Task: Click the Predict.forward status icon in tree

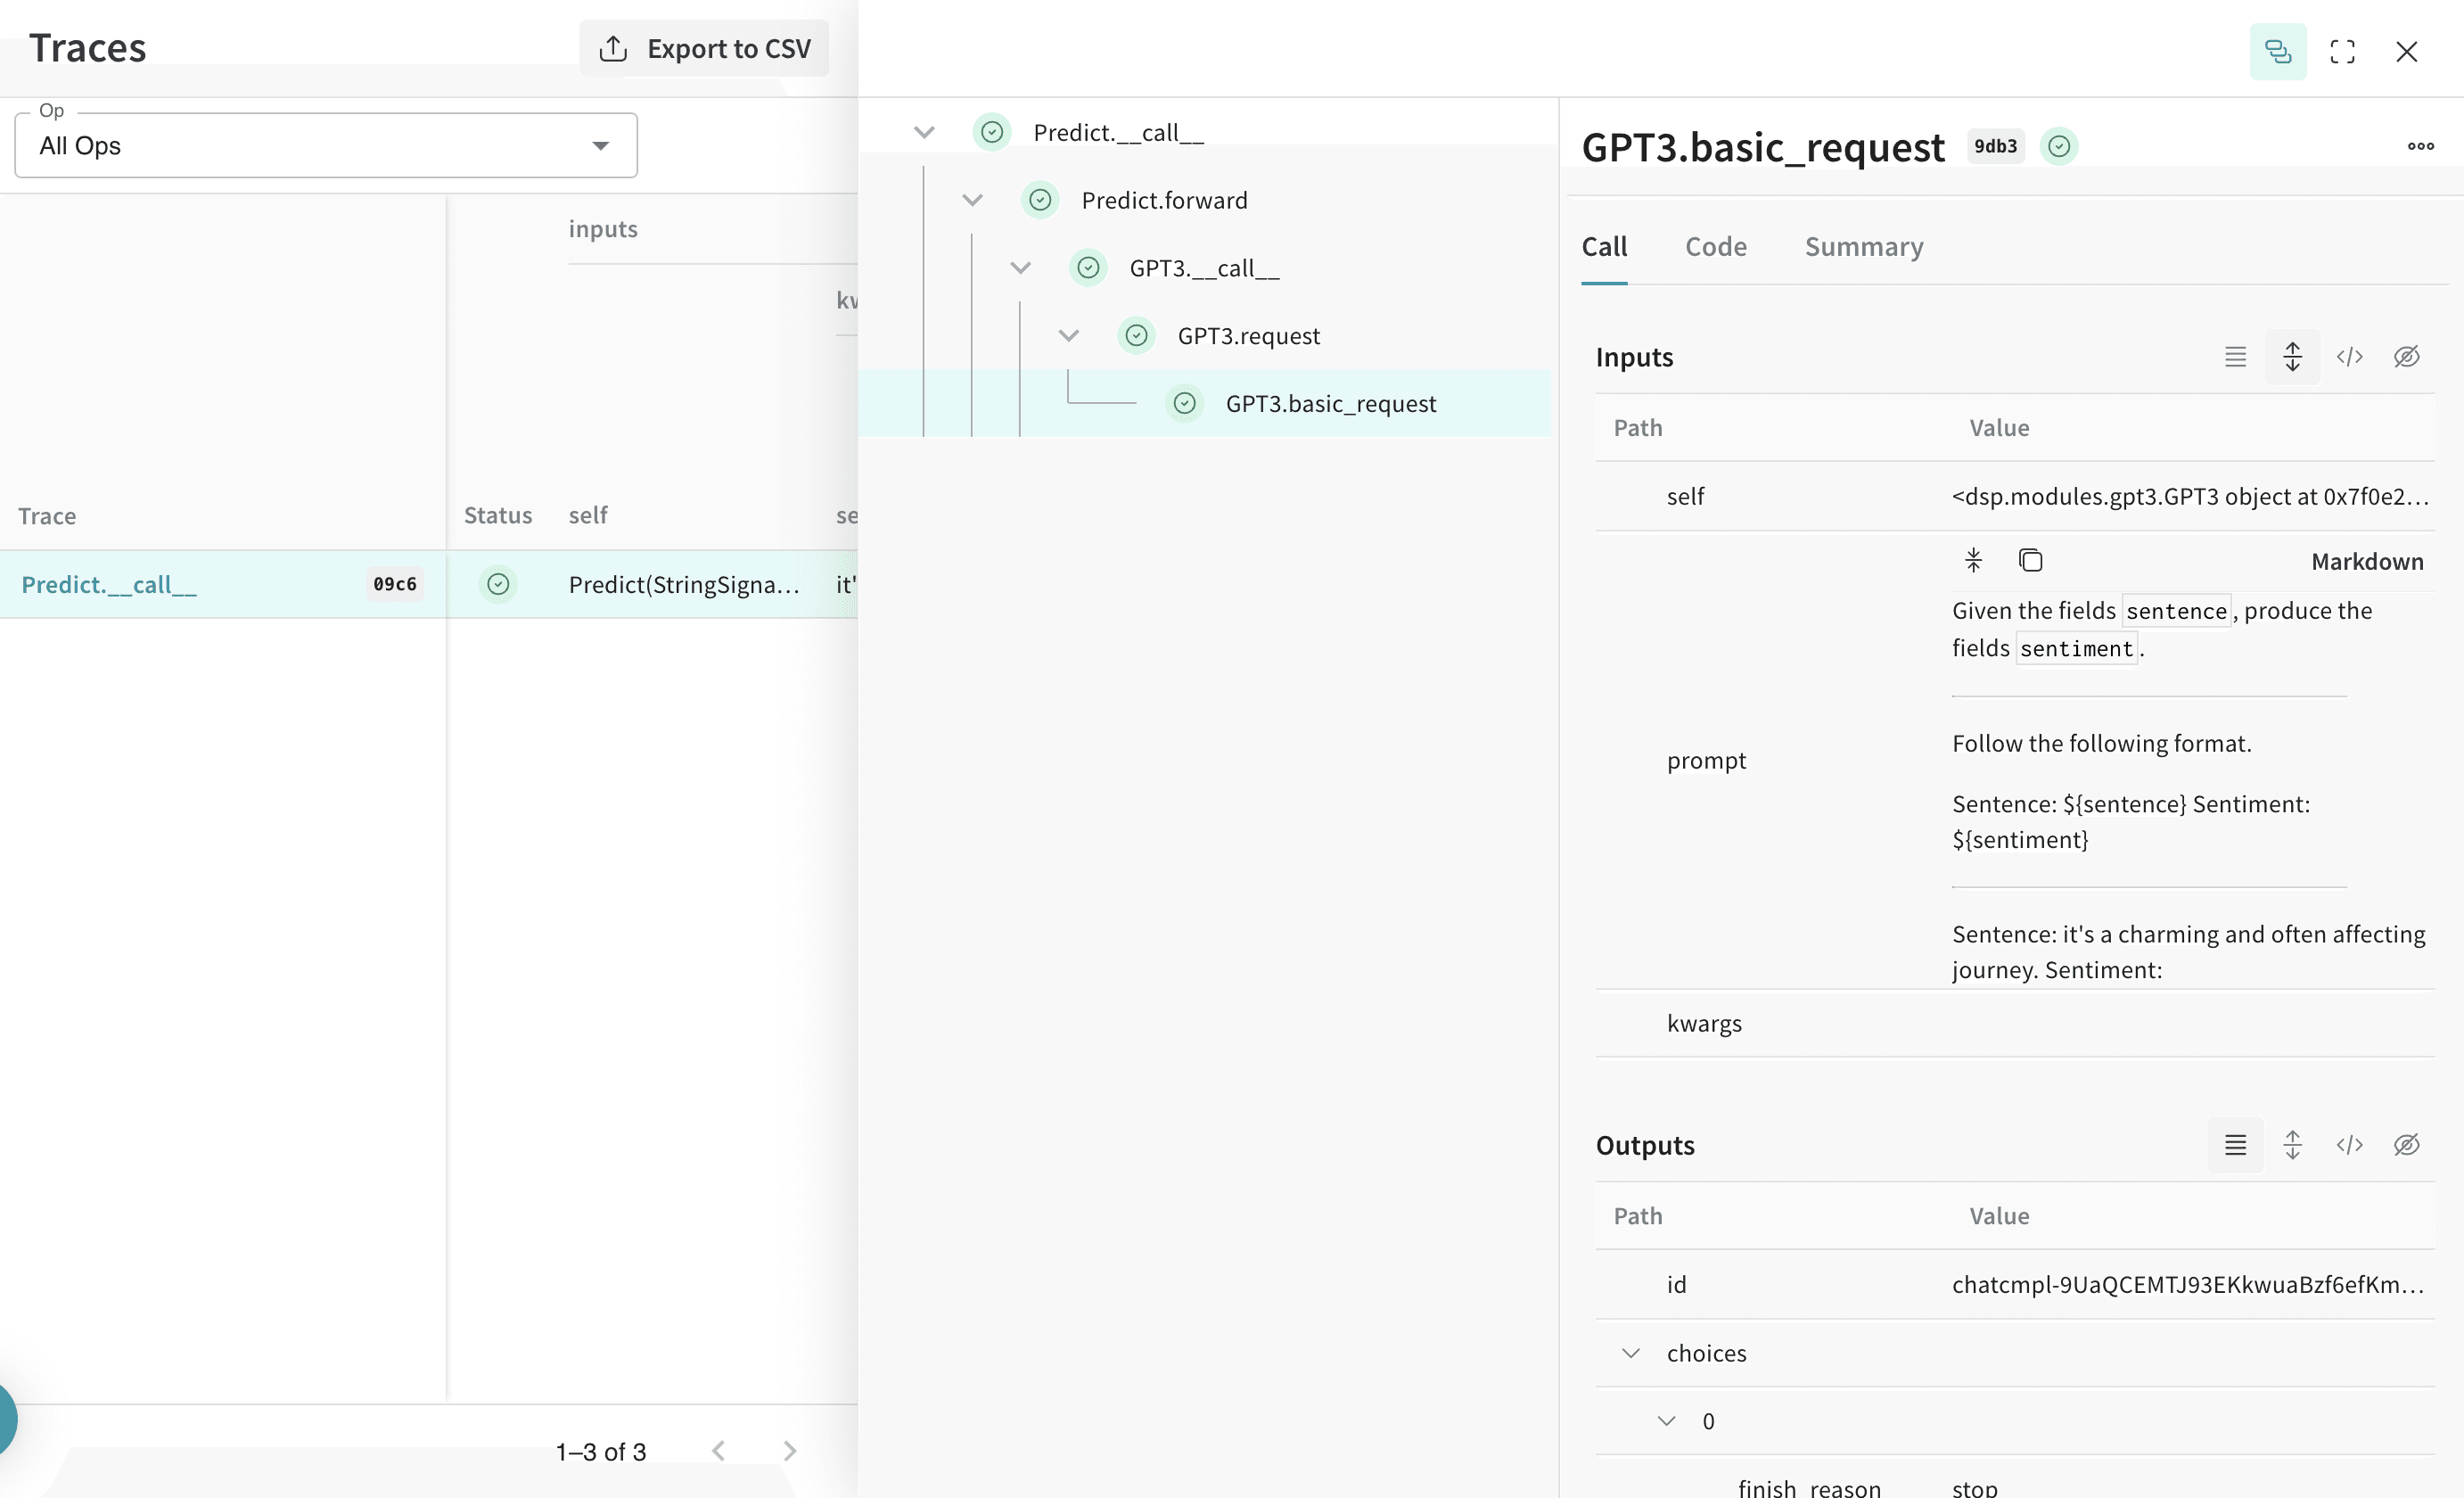Action: click(x=1040, y=200)
